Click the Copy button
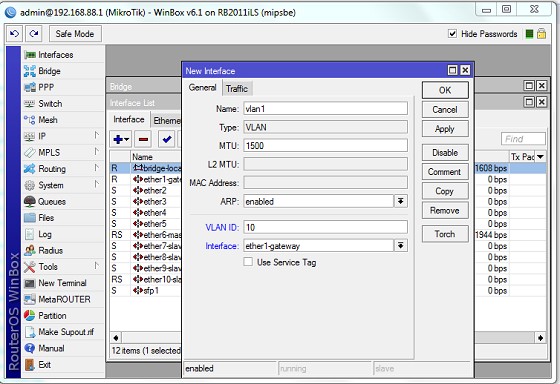The width and height of the screenshot is (560, 384). click(445, 191)
